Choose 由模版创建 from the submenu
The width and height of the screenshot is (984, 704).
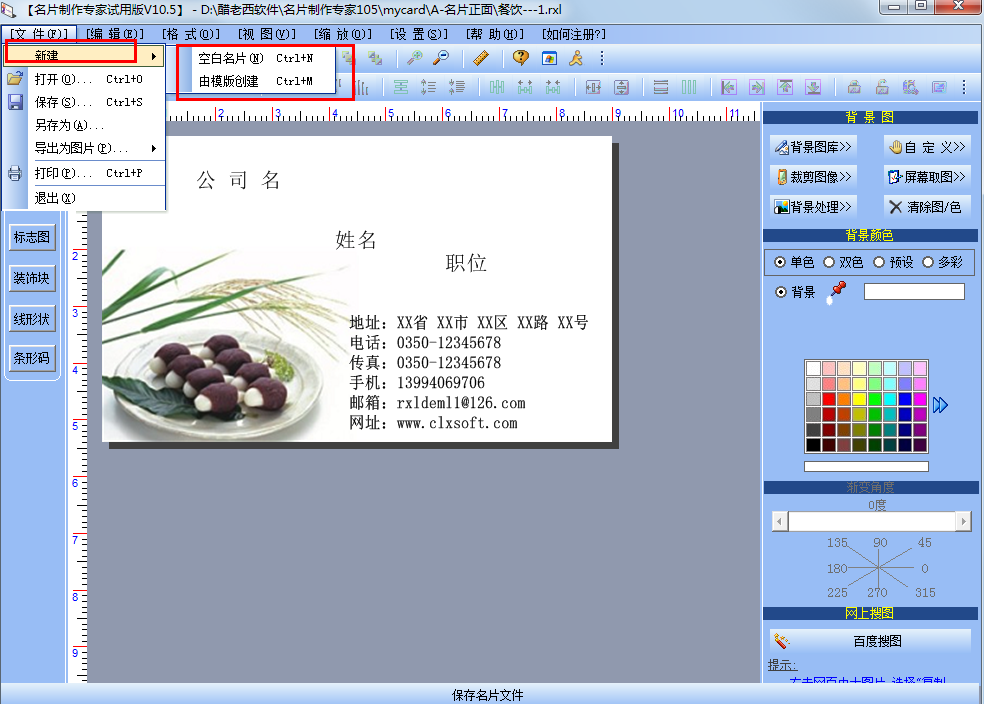[x=255, y=81]
